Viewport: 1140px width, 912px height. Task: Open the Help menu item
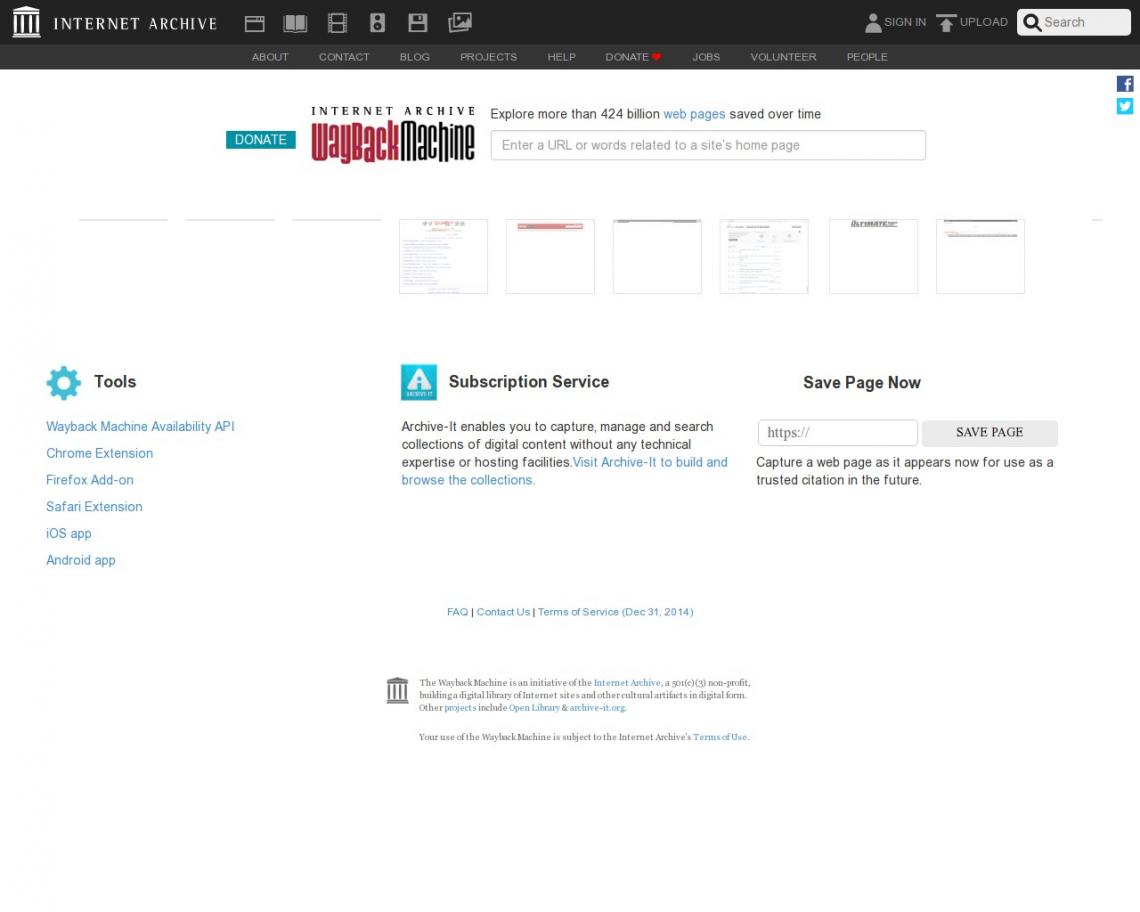pos(561,57)
